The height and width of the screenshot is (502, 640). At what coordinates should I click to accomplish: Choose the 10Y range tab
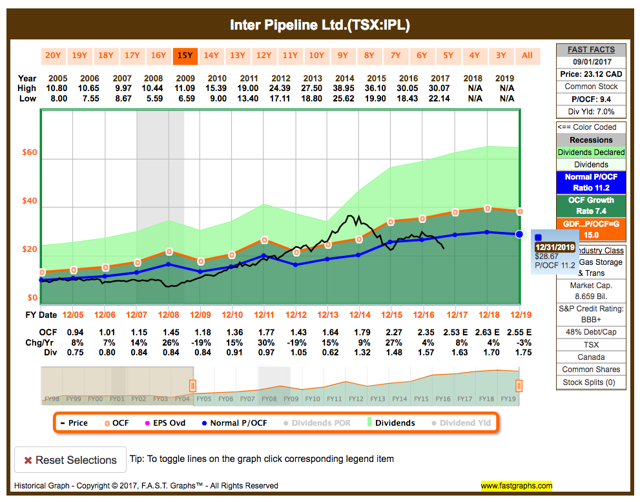pos(316,56)
